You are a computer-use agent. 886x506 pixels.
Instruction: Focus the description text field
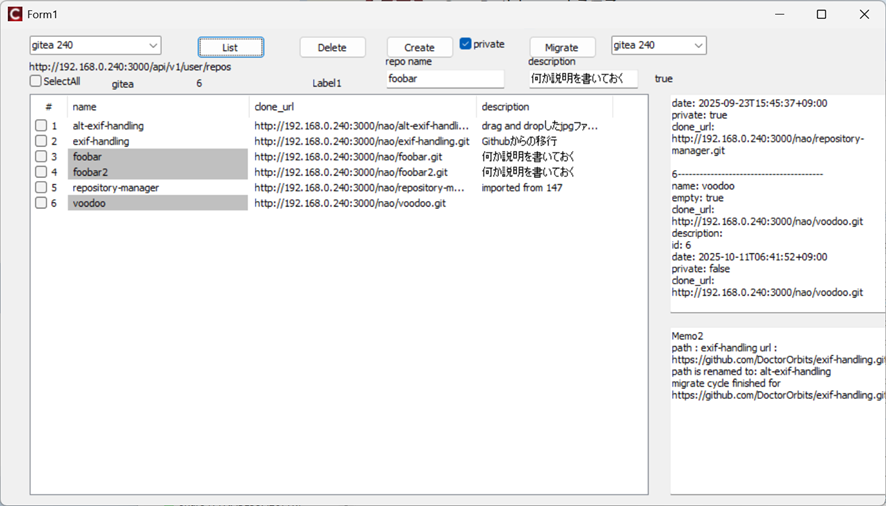[583, 79]
